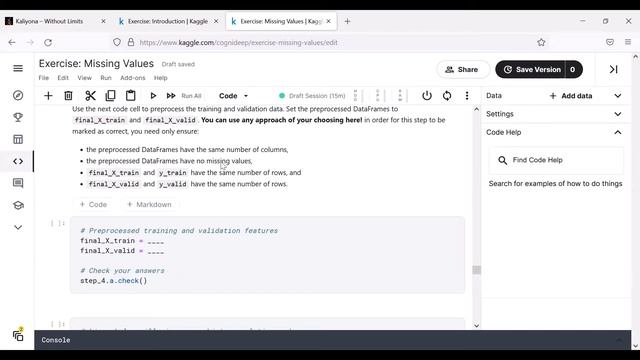Click the notebook title Exercise: Missing Values
This screenshot has height=360, width=640.
point(96,64)
